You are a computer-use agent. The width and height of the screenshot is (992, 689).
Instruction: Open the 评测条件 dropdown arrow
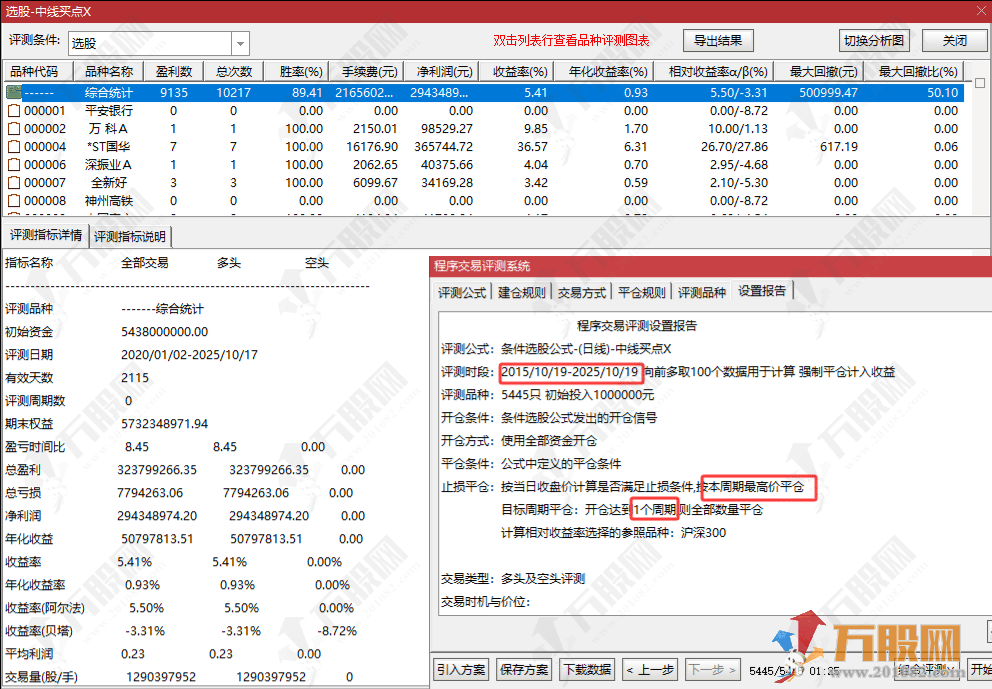click(x=240, y=44)
